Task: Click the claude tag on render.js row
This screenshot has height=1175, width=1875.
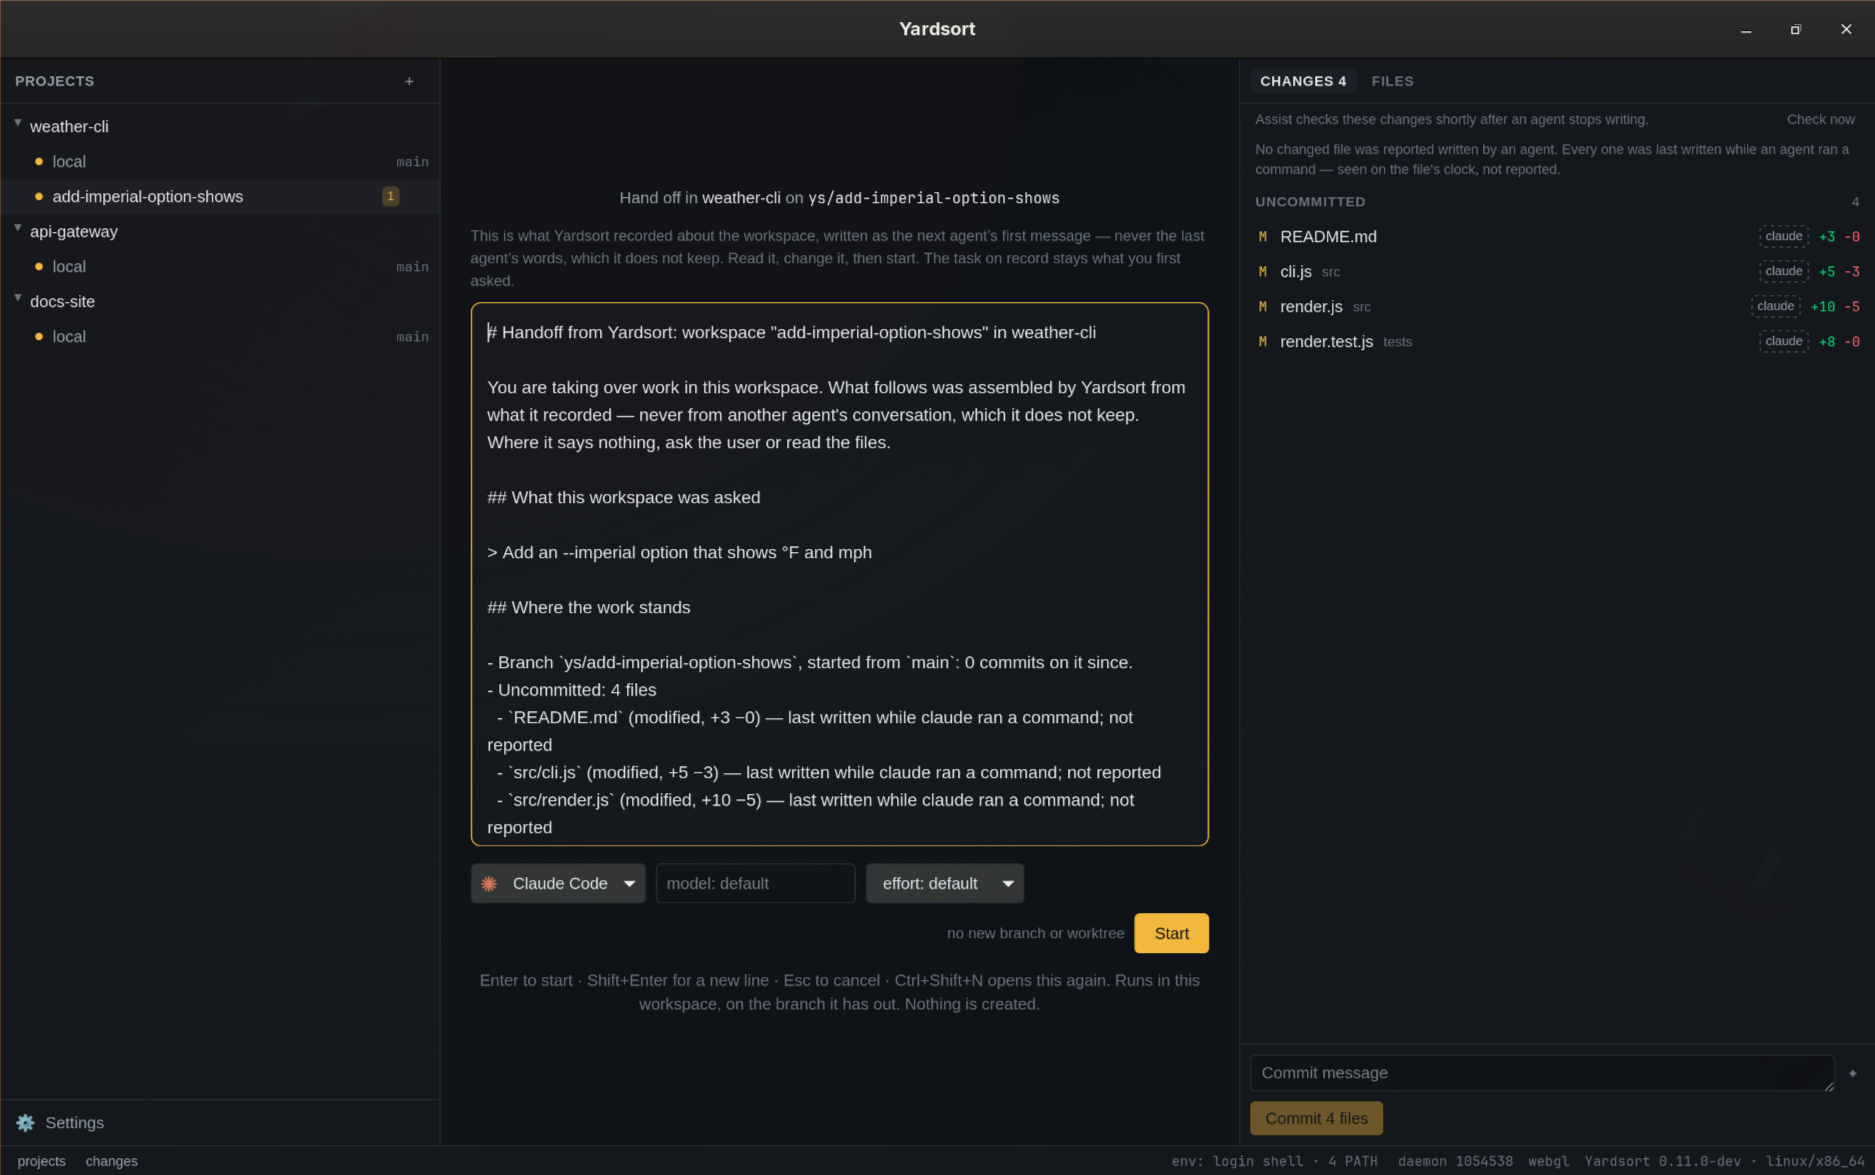Action: click(x=1776, y=307)
